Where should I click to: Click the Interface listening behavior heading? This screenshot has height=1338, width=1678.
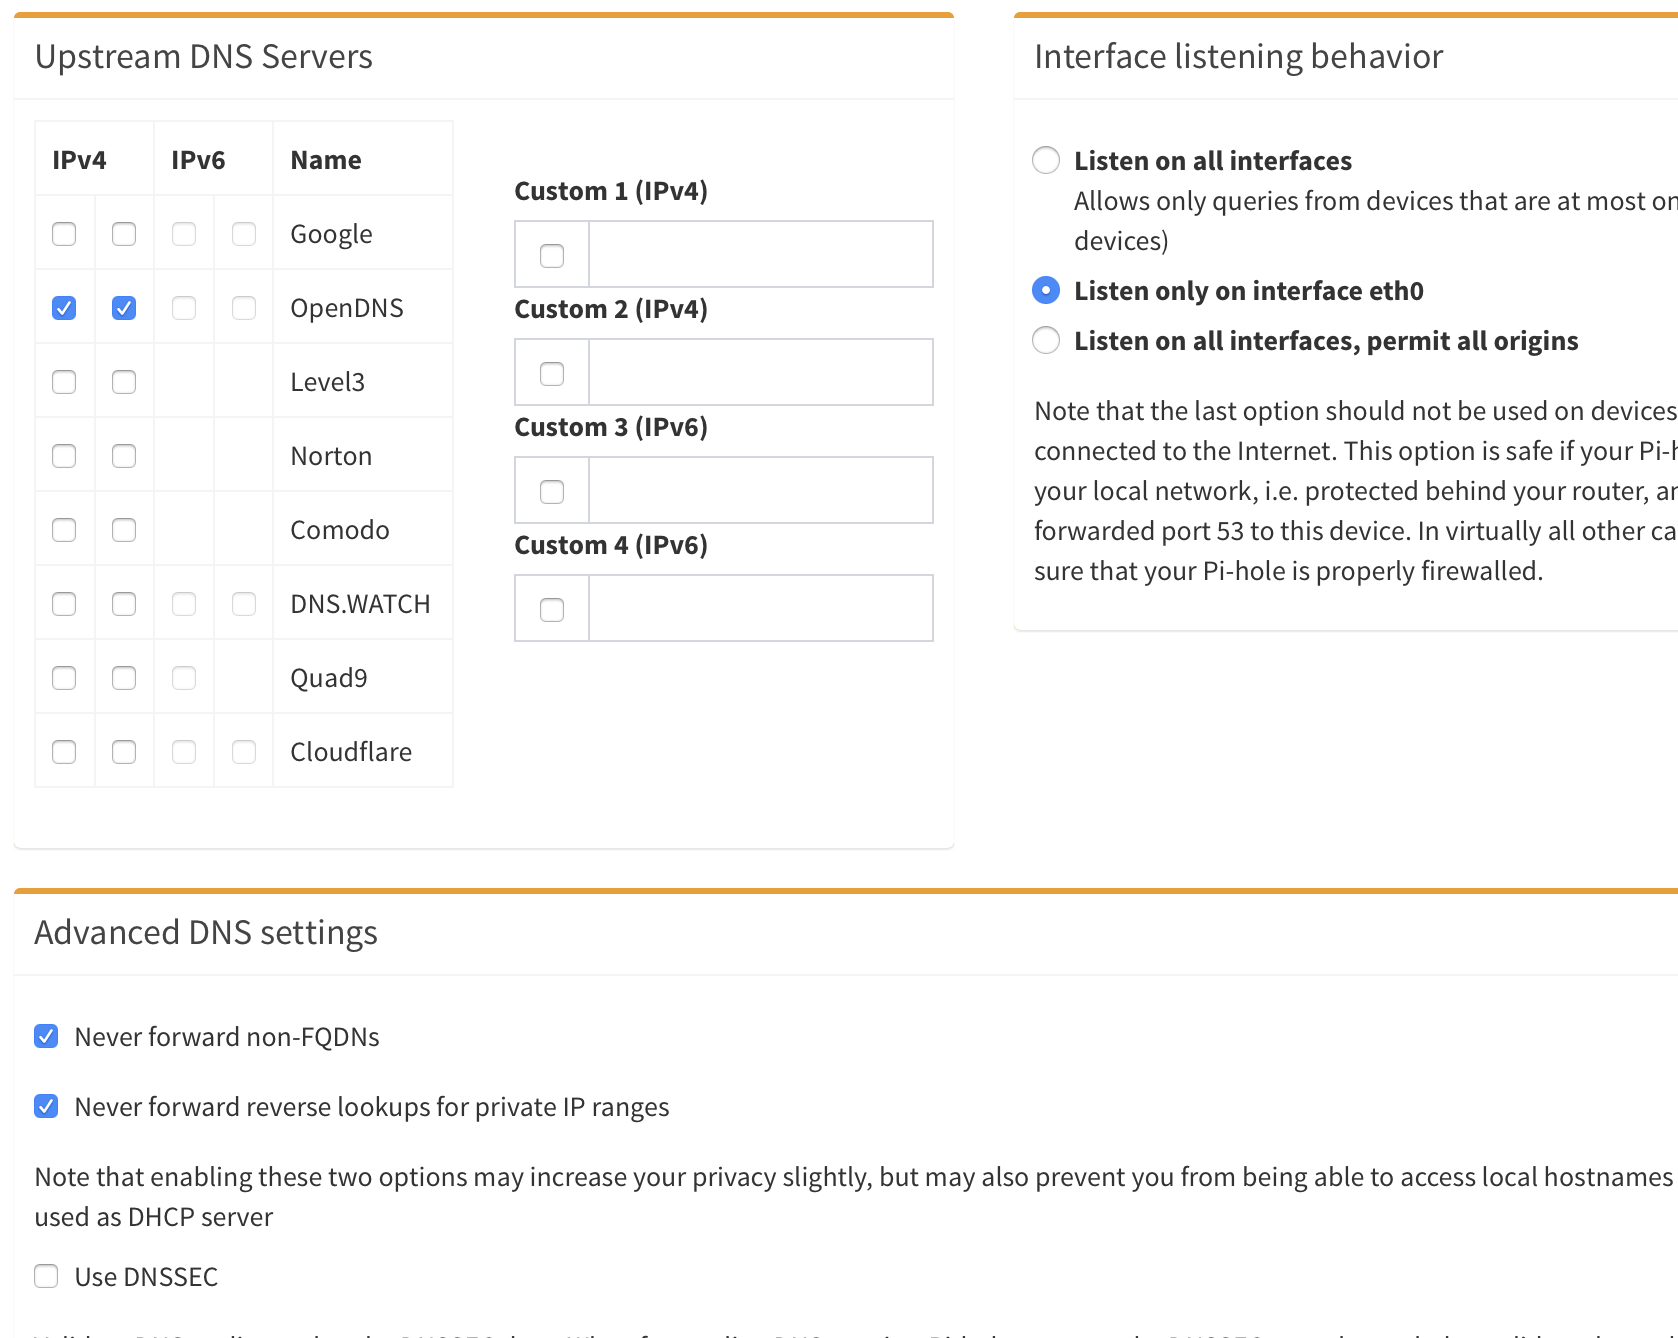pyautogui.click(x=1238, y=57)
